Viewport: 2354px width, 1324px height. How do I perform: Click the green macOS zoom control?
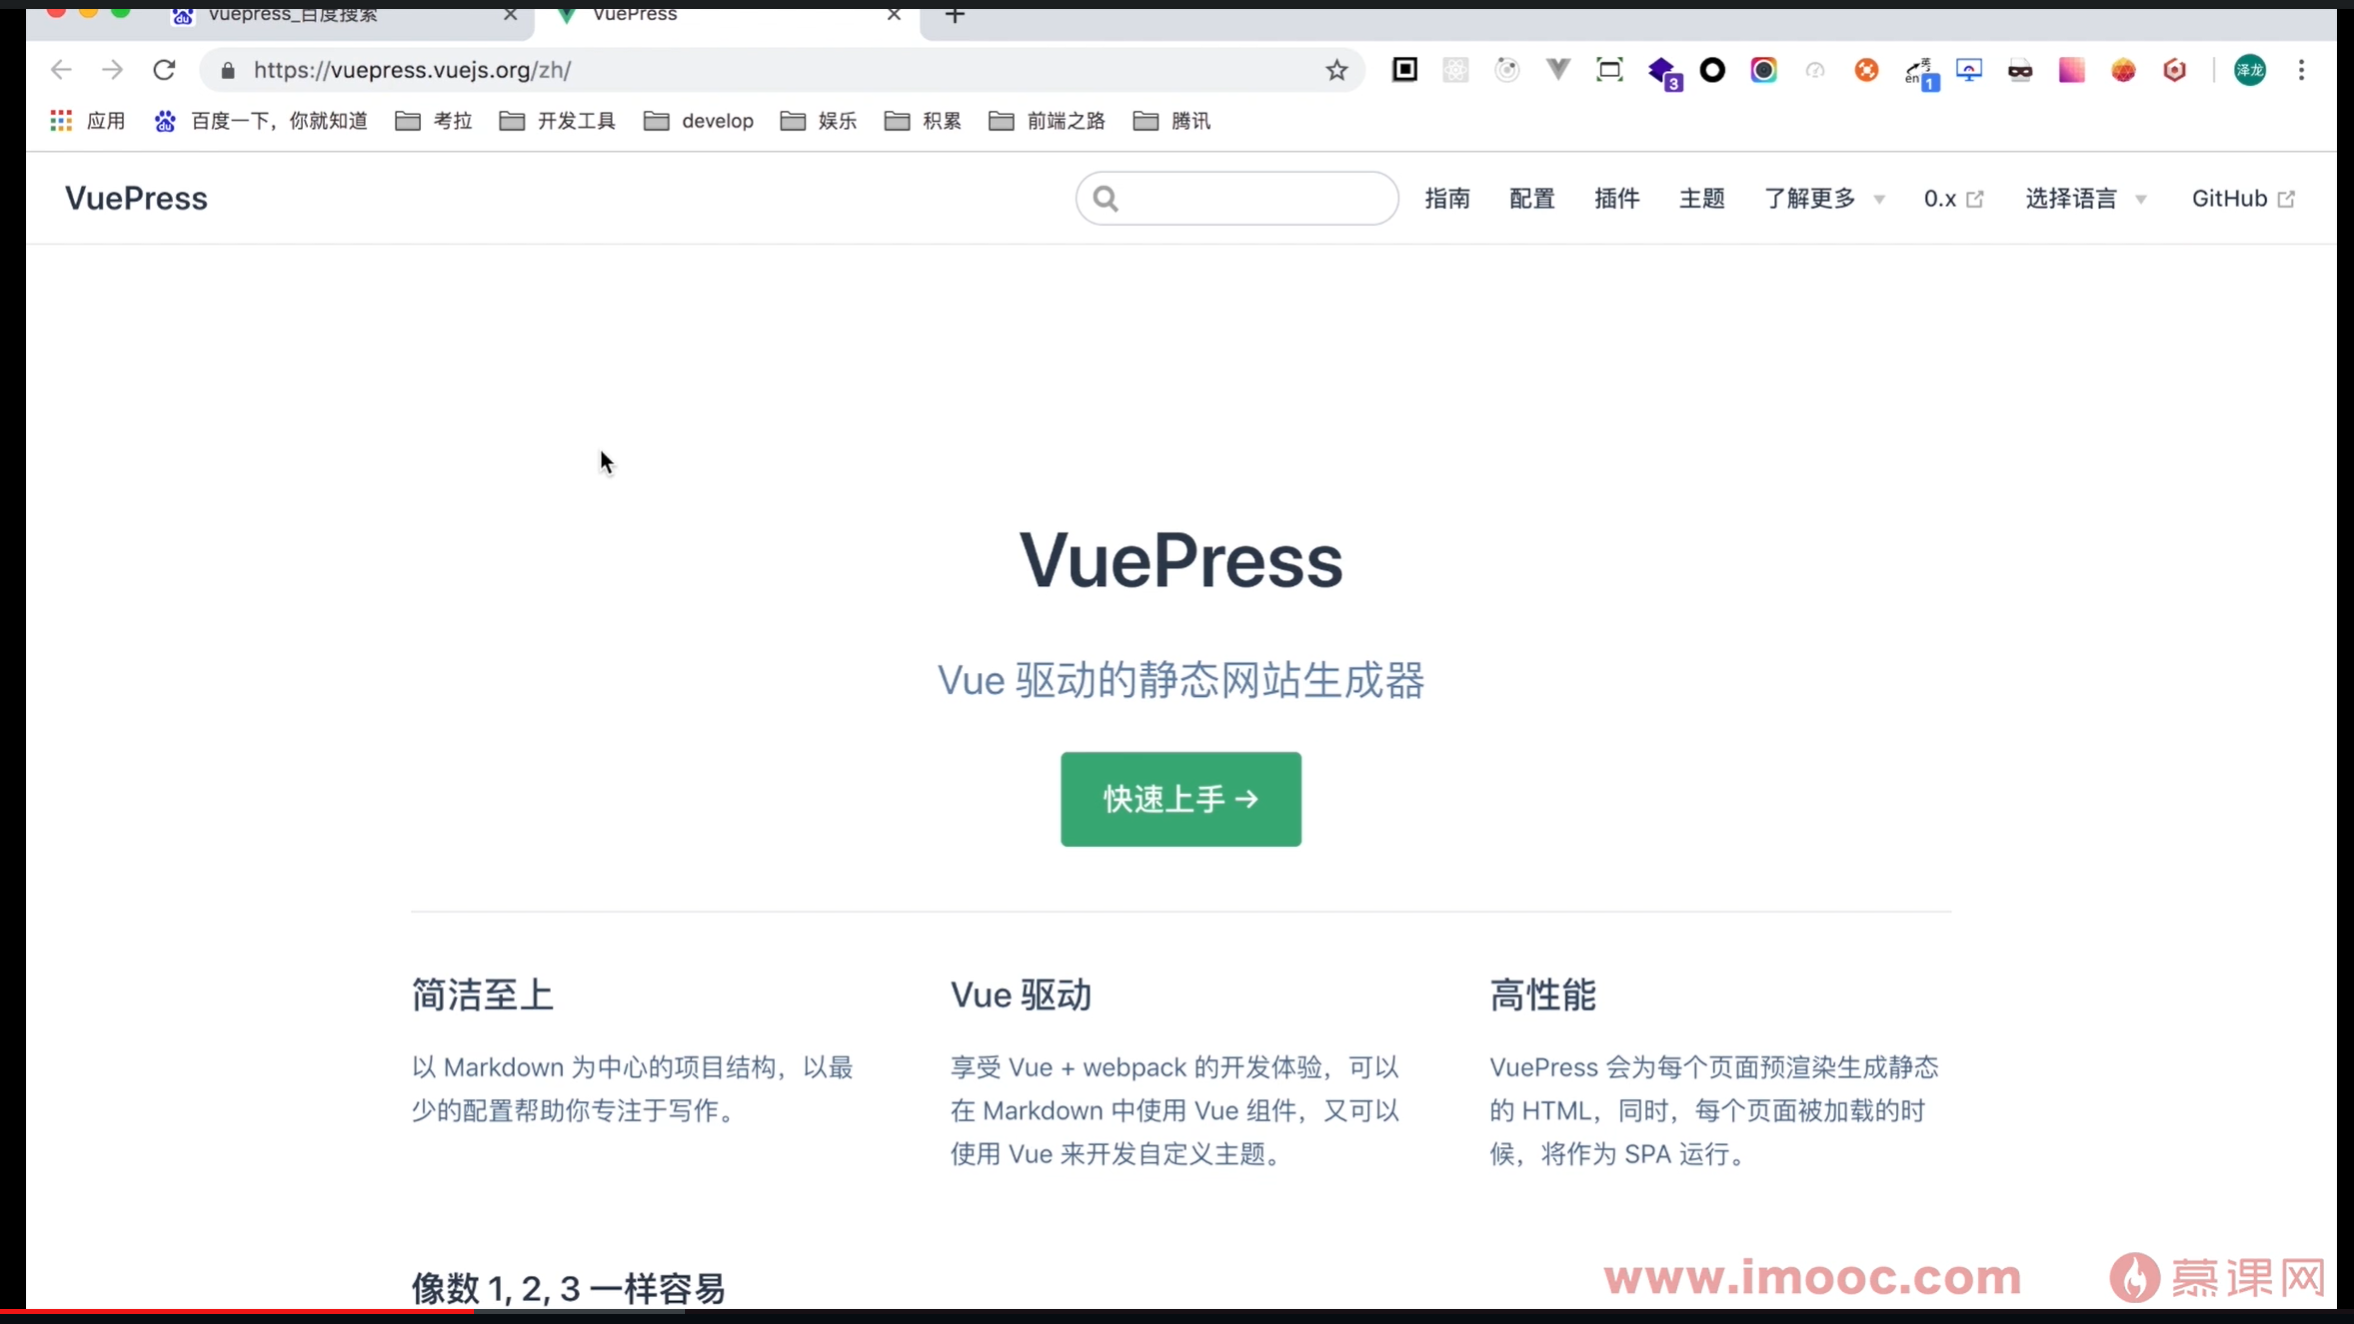pyautogui.click(x=121, y=12)
